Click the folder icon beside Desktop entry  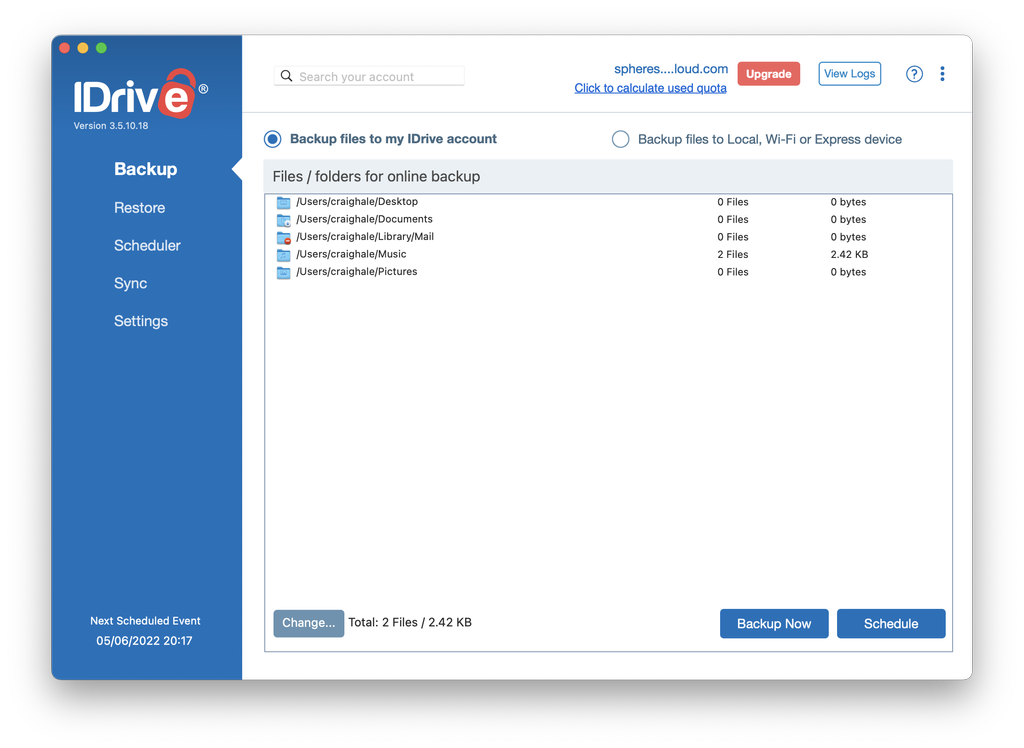(283, 201)
